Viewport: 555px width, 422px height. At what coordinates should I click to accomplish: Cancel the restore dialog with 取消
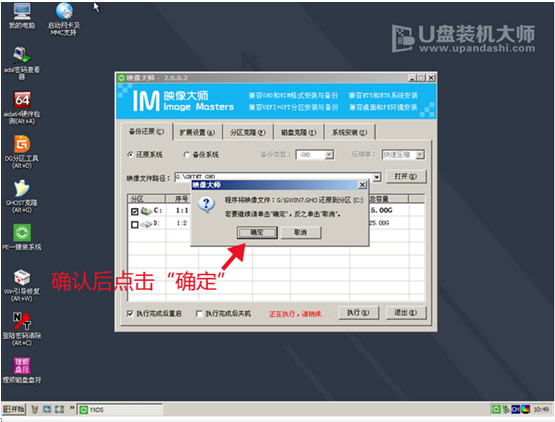[301, 233]
